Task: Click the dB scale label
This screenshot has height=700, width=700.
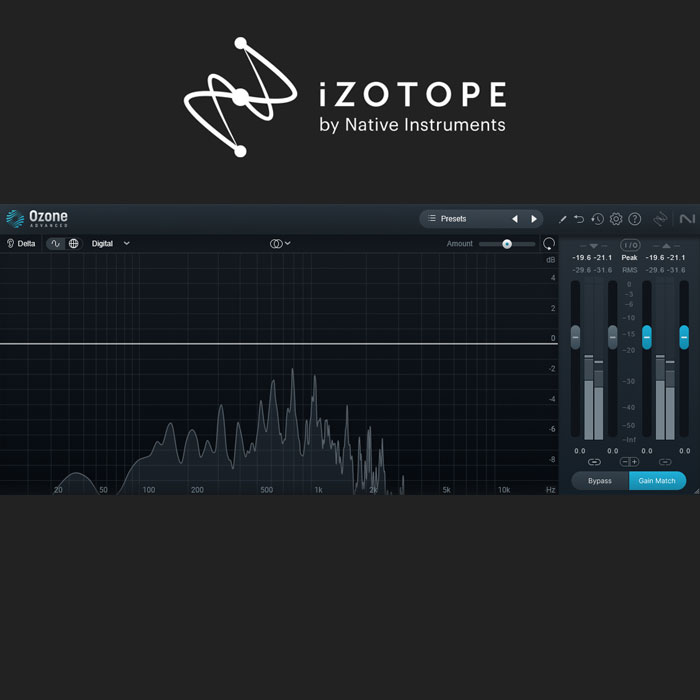Action: [x=550, y=260]
